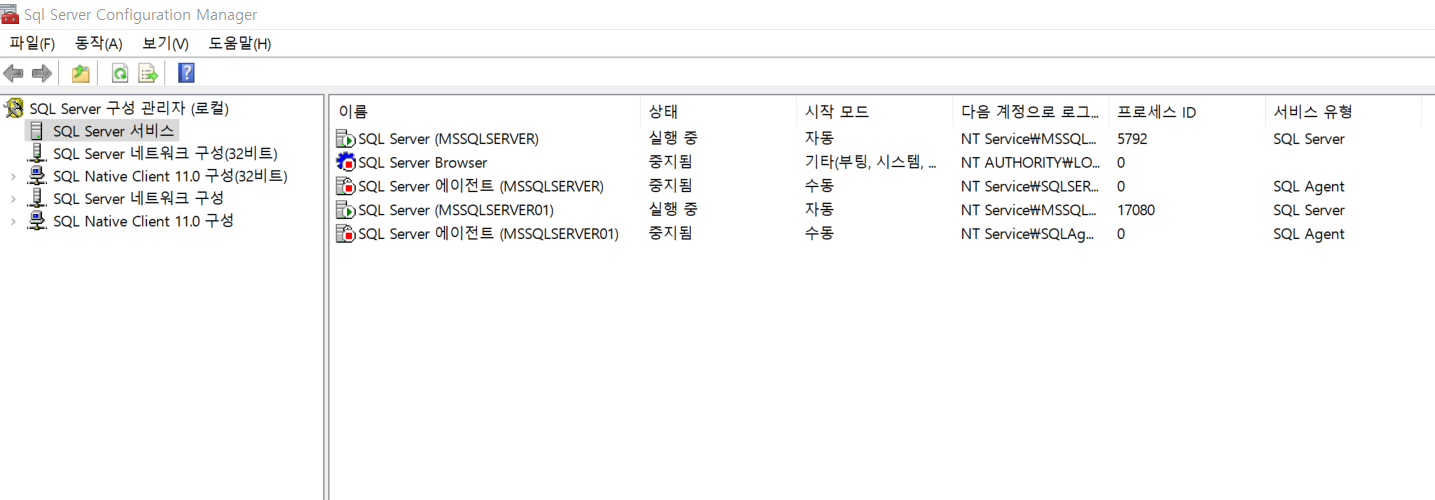Click the SQL Native Client 11.0 구성 tree icon (non-32비트)
The height and width of the screenshot is (500, 1435).
click(37, 221)
